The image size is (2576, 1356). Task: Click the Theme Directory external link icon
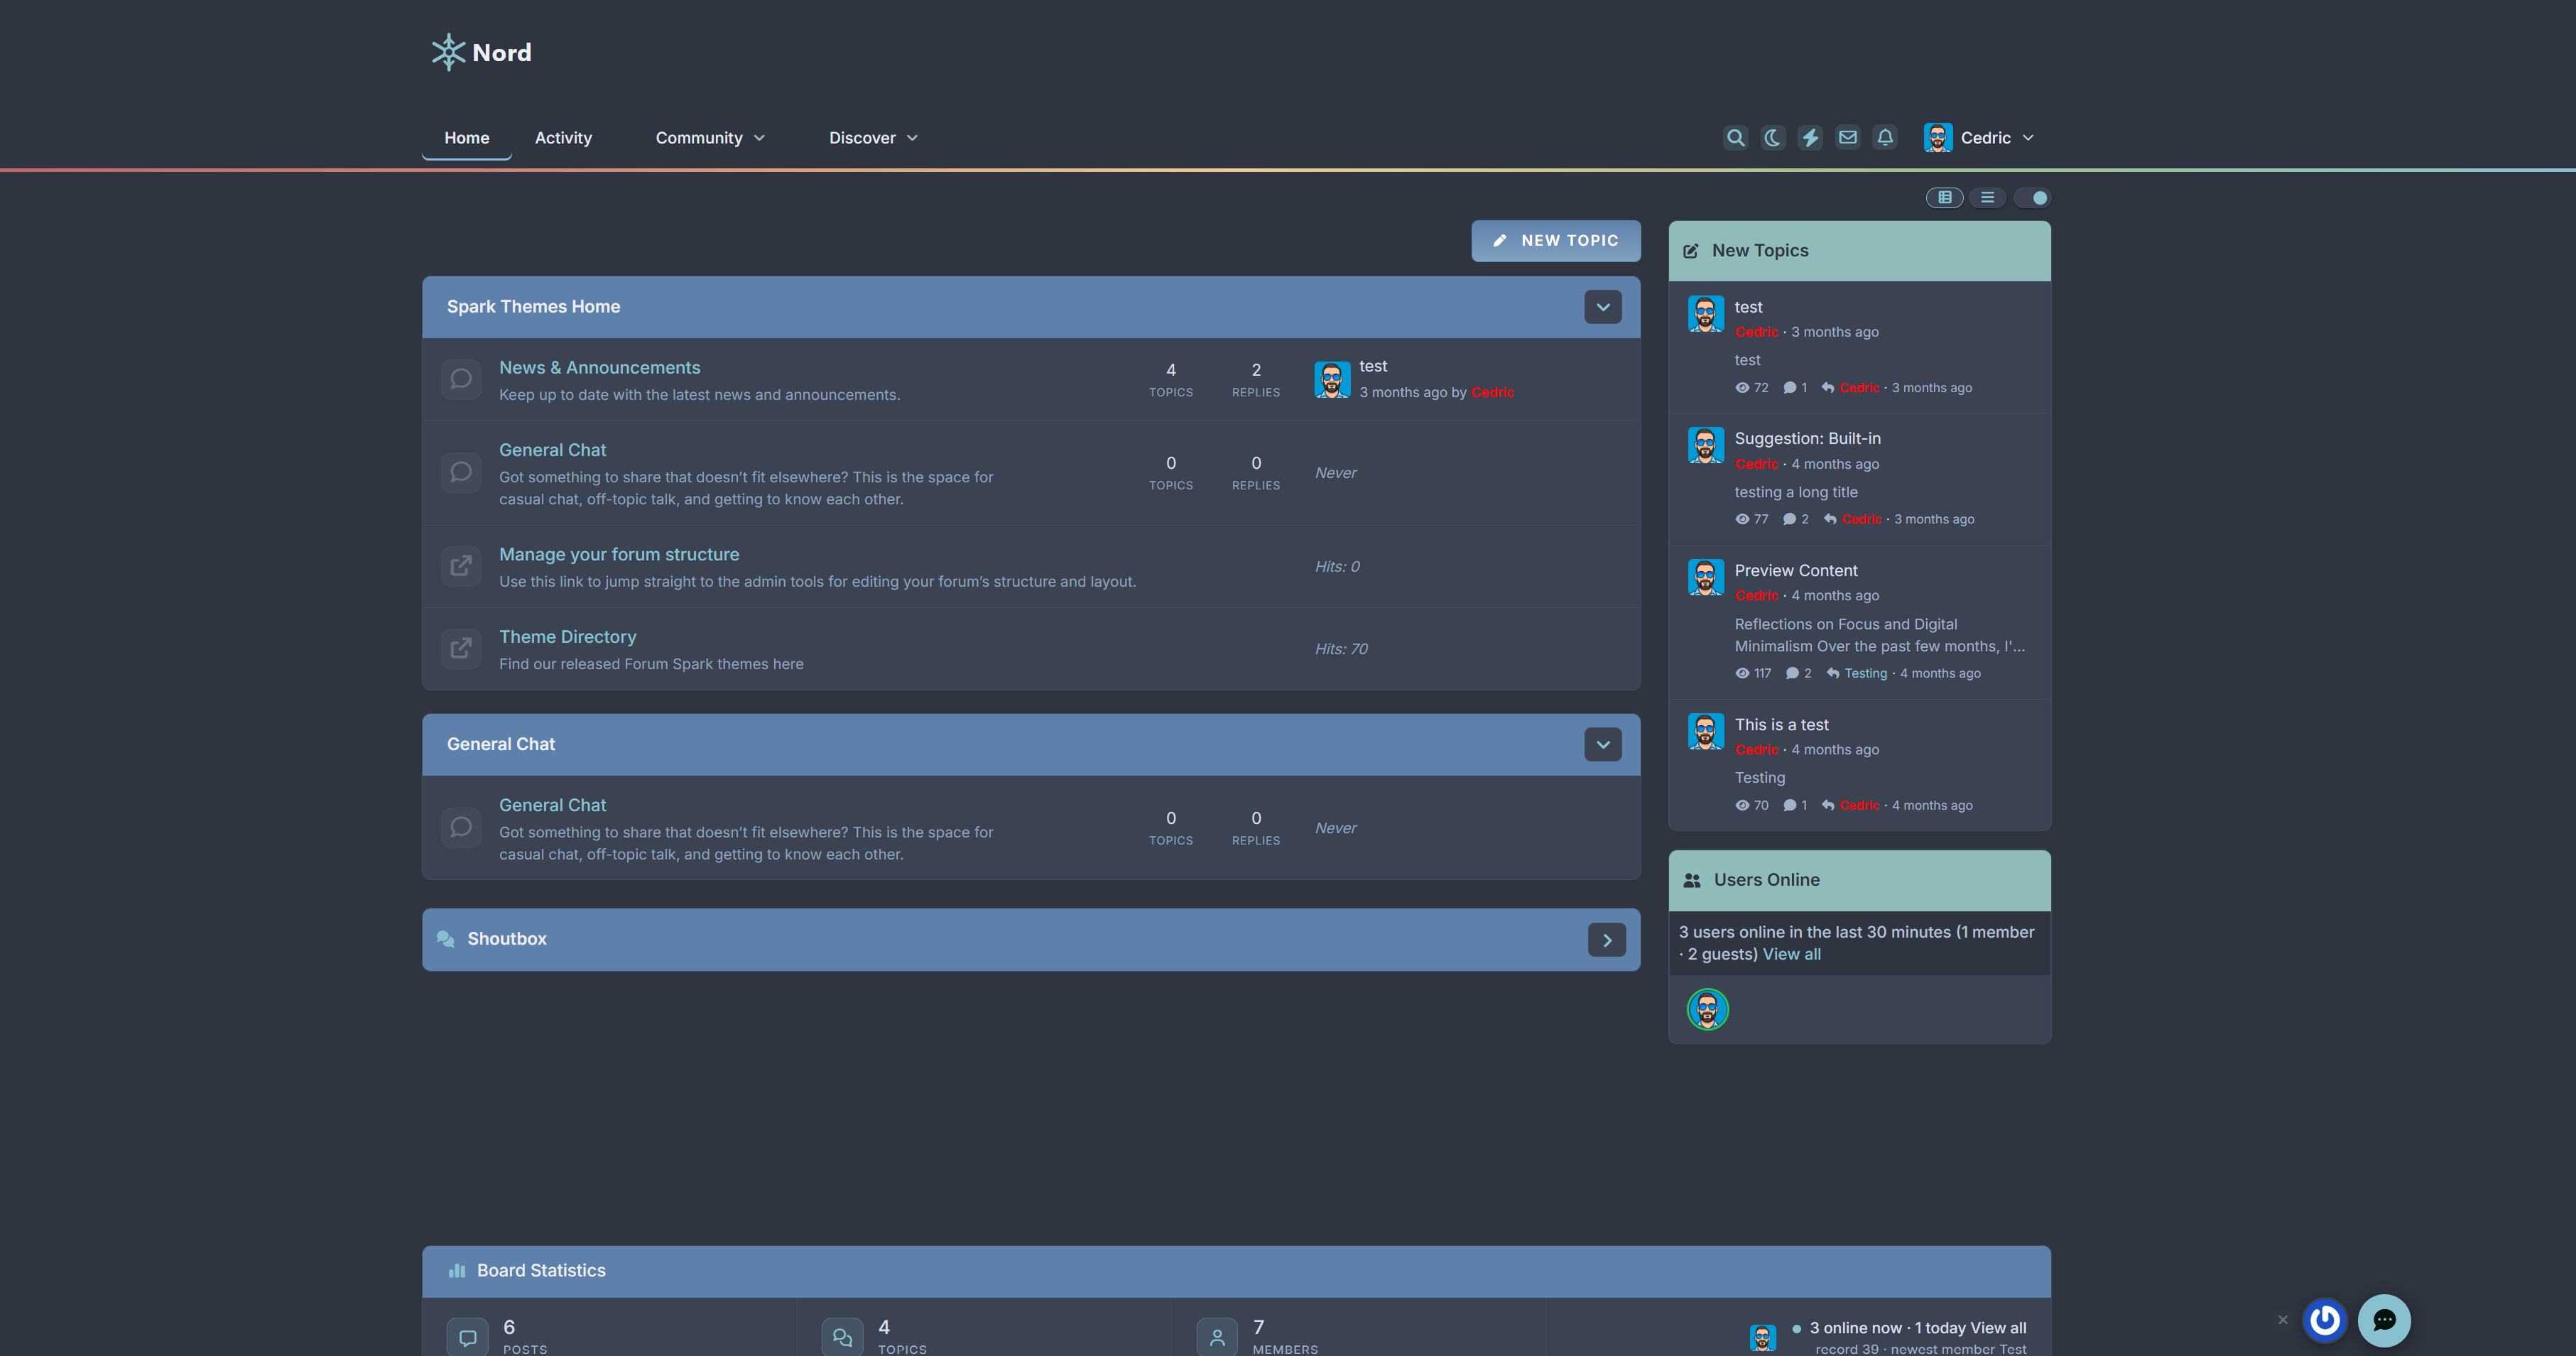(x=461, y=649)
